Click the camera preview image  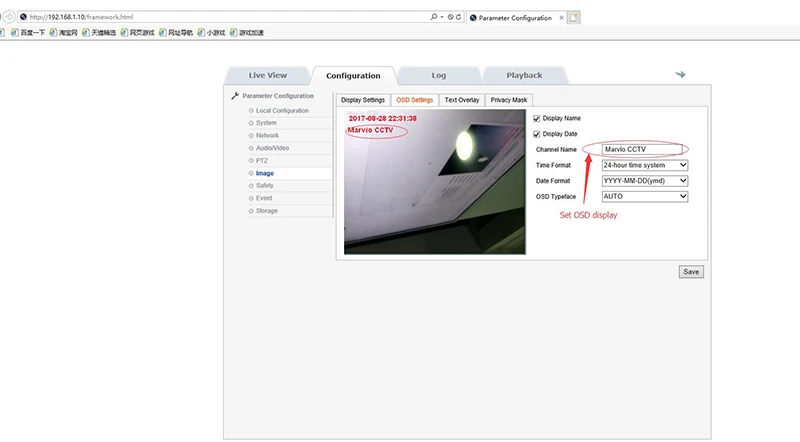point(435,182)
